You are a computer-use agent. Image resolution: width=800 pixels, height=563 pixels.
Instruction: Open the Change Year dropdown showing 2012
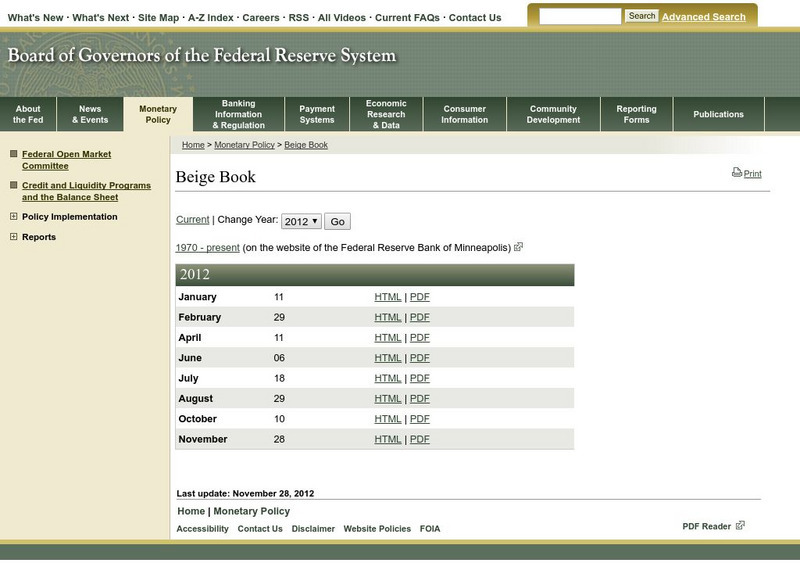(x=301, y=221)
